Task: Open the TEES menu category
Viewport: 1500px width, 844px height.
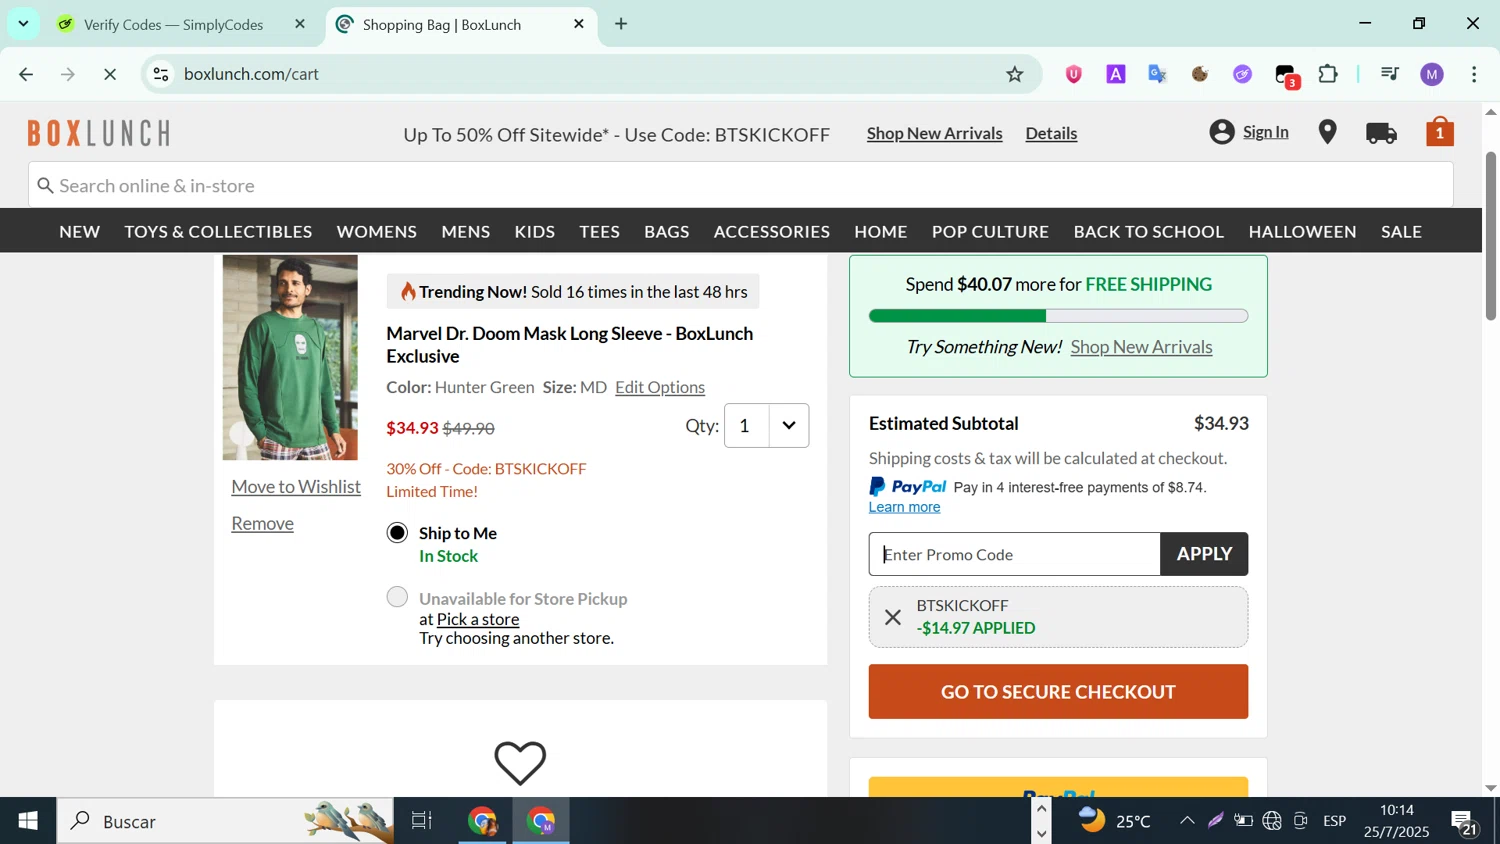Action: (x=599, y=232)
